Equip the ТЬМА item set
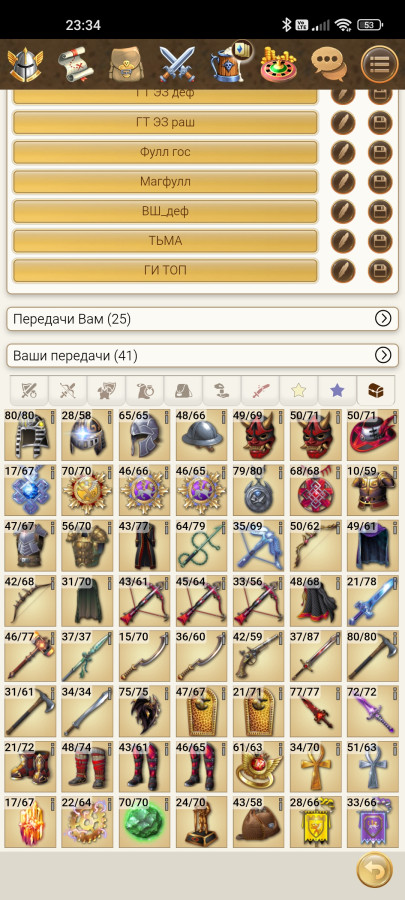 click(x=165, y=241)
